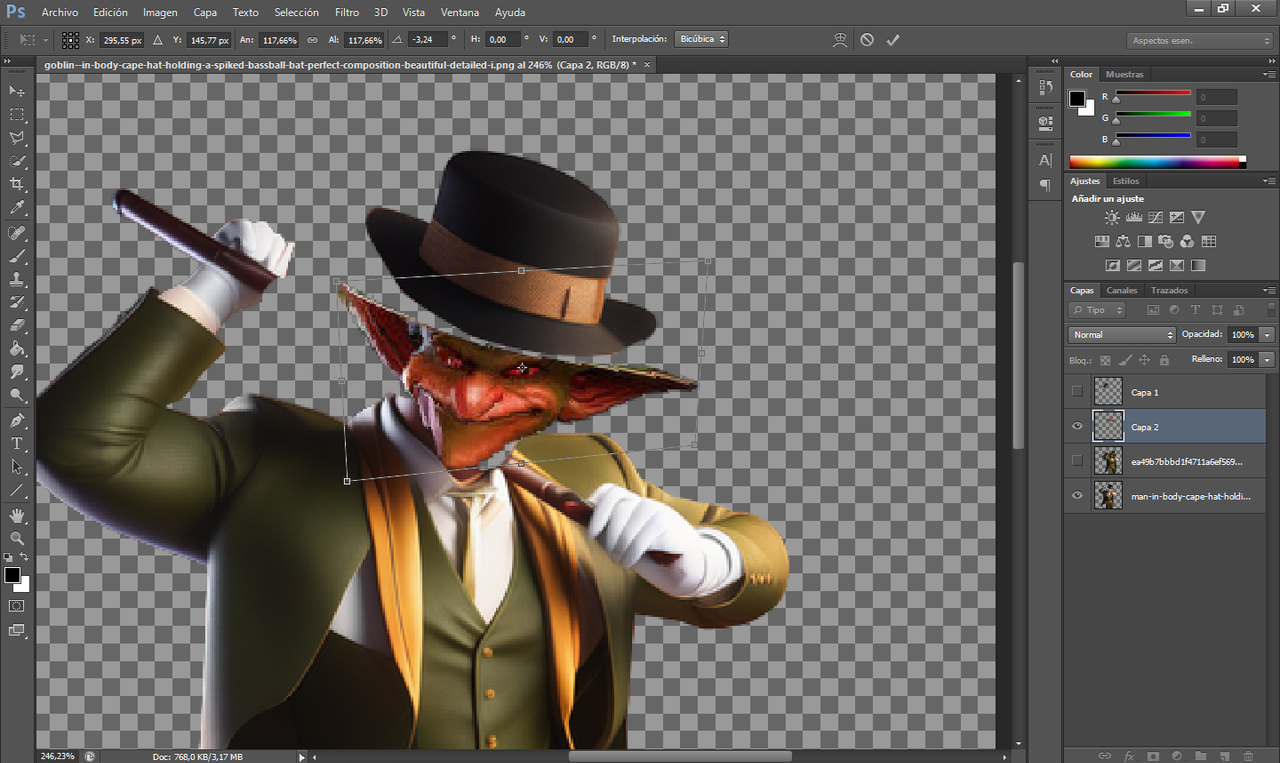Image resolution: width=1280 pixels, height=763 pixels.
Task: Open the Normal blend mode dropdown
Action: [1122, 335]
